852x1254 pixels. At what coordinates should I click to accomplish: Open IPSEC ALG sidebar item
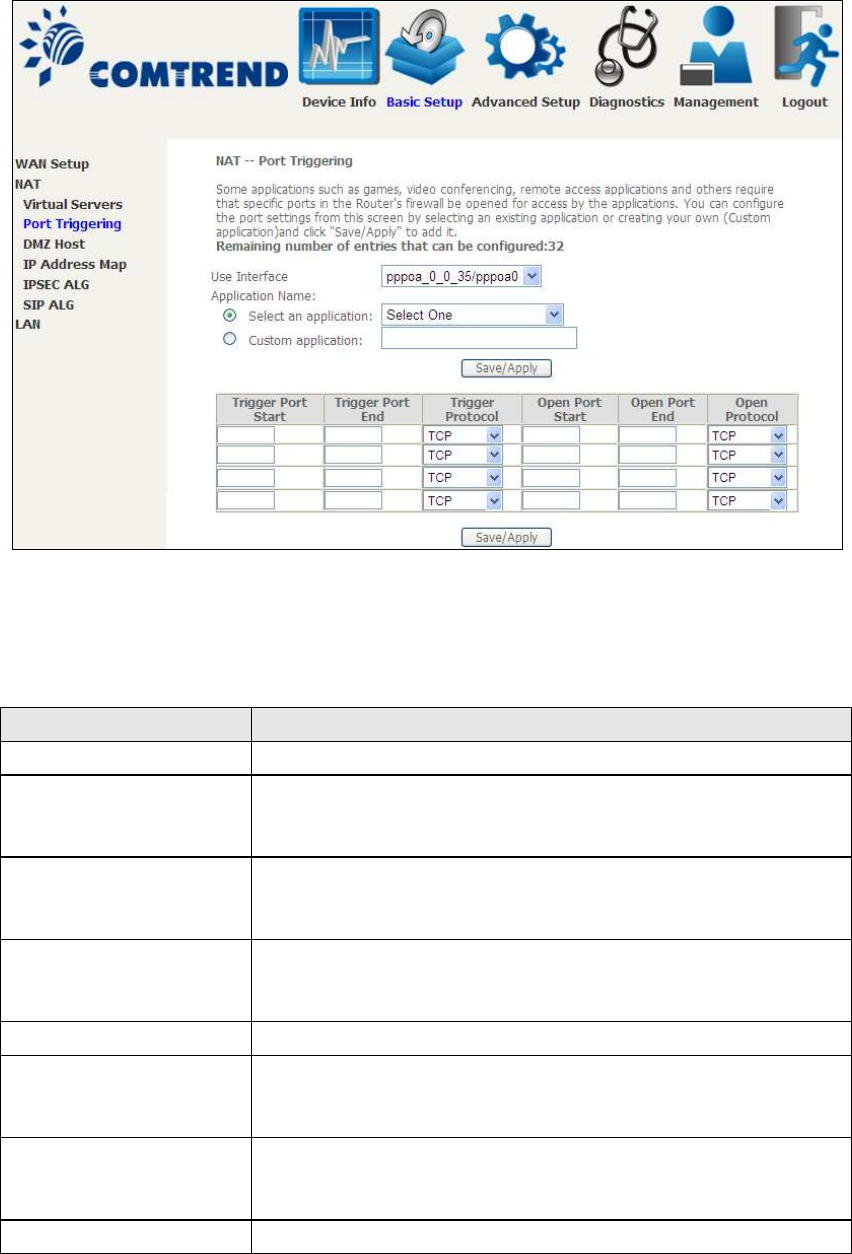point(56,285)
